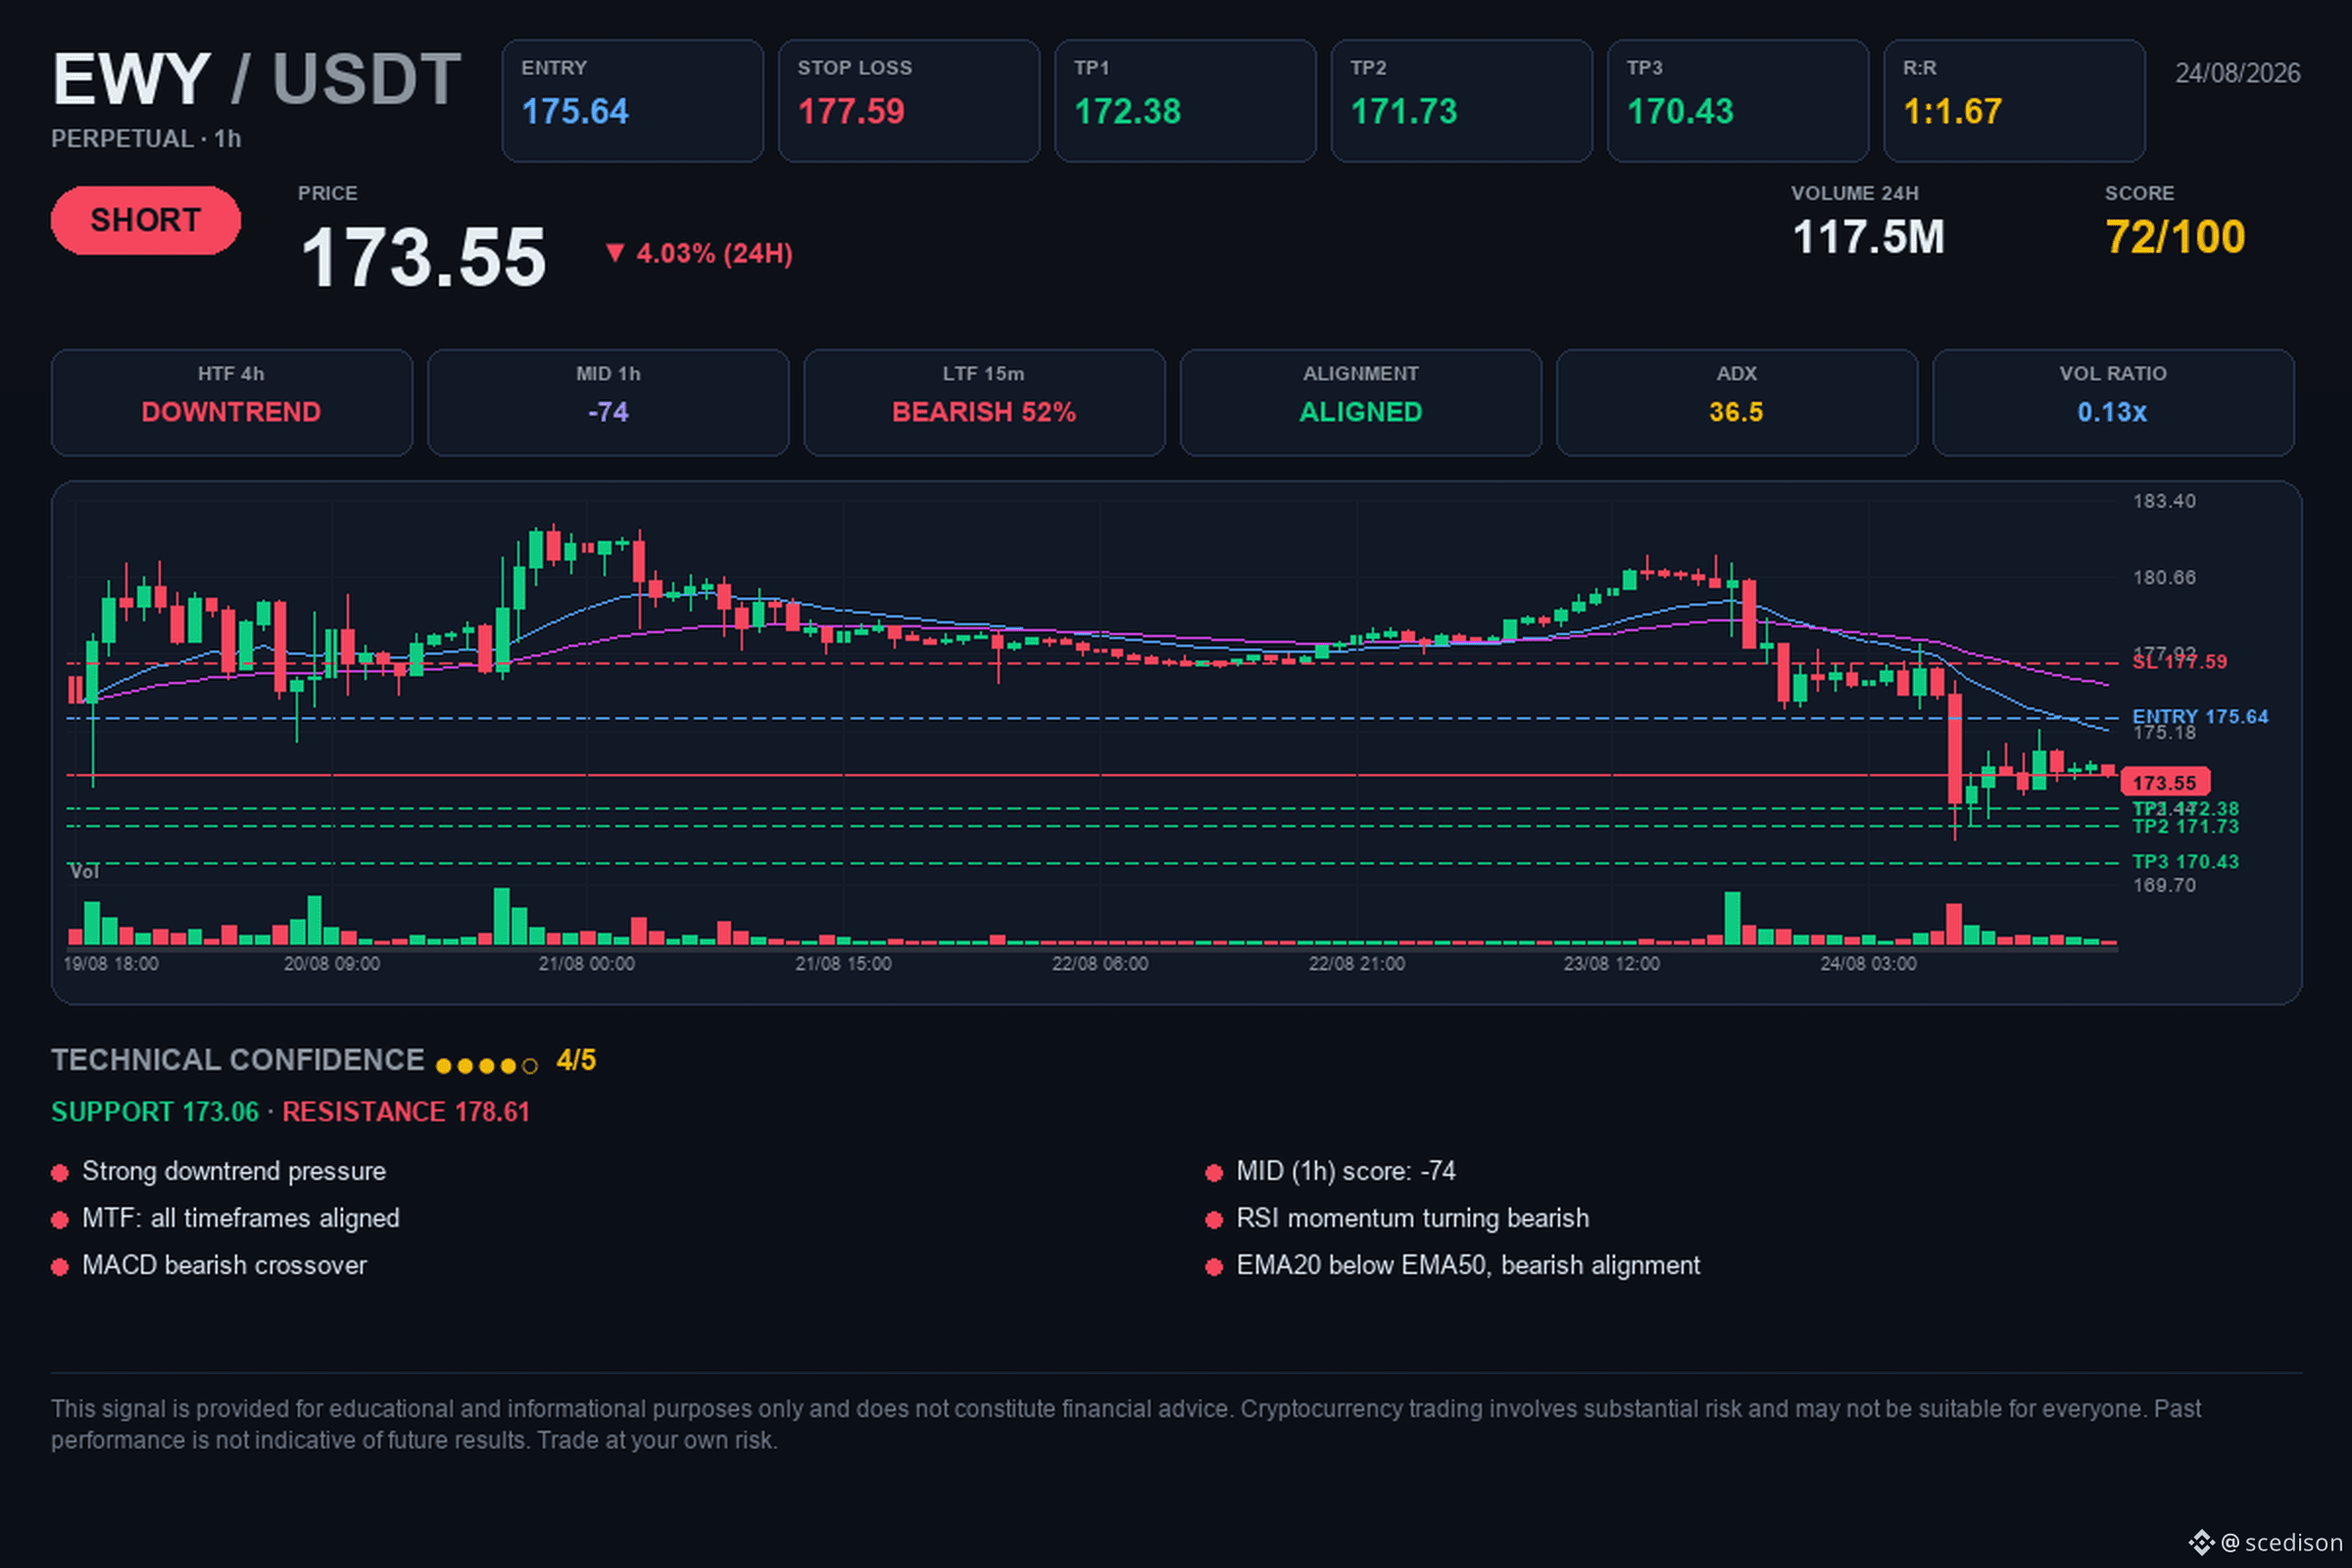Click the 22/08 21:00 time axis label
This screenshot has width=2352, height=1568.
coord(1356,964)
